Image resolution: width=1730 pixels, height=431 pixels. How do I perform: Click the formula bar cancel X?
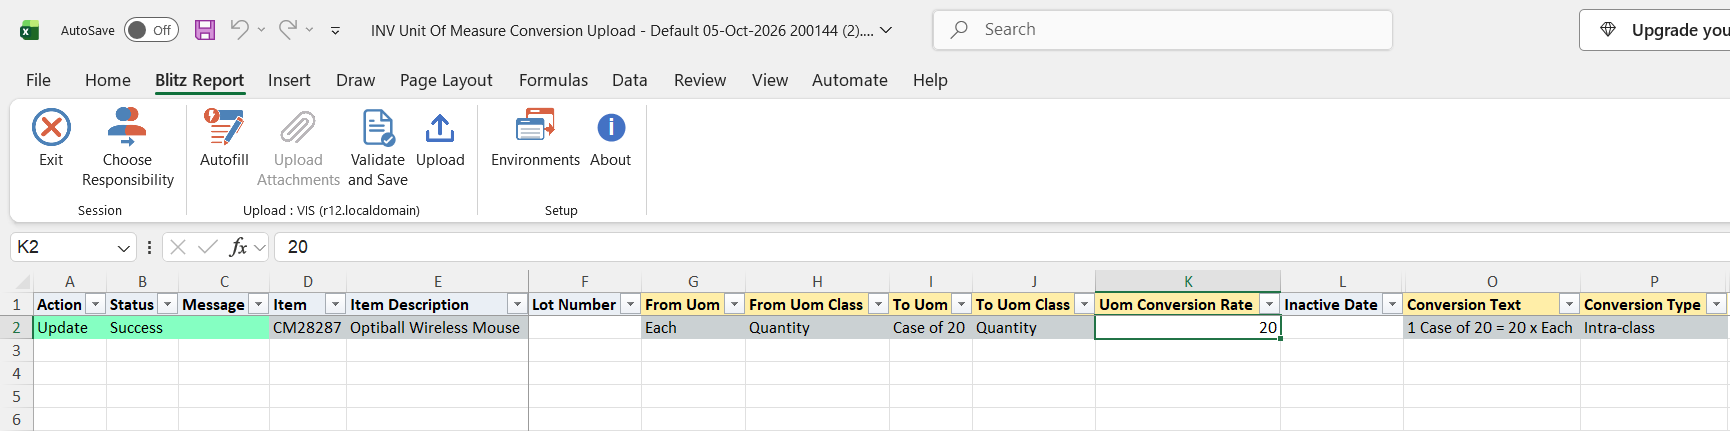tap(178, 247)
